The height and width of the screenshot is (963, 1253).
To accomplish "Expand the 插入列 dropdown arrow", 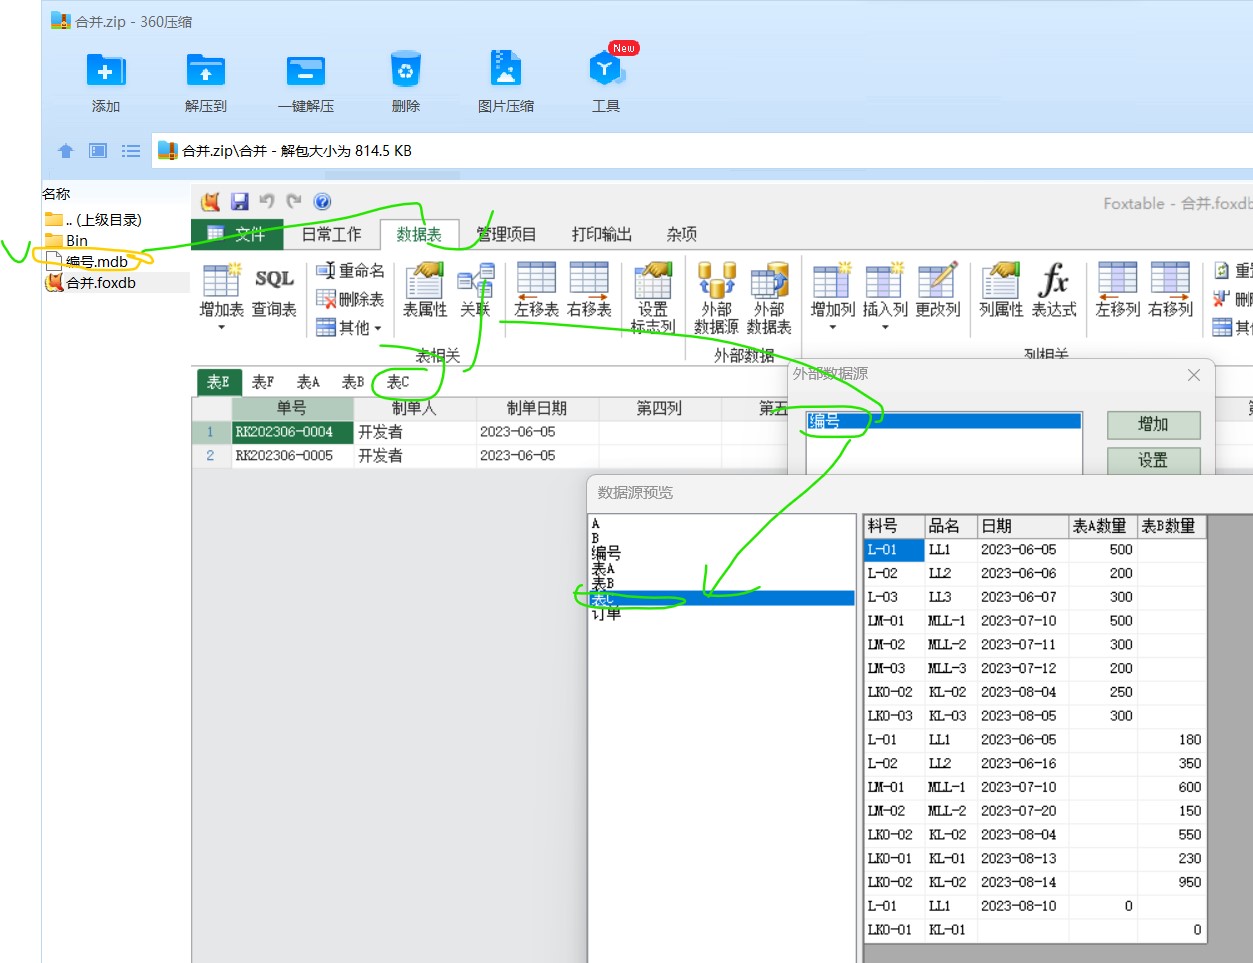I will (x=885, y=328).
